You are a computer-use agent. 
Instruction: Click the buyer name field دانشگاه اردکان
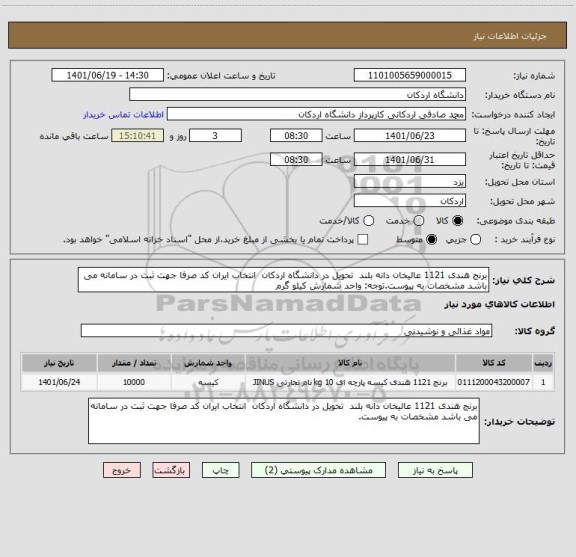point(298,95)
